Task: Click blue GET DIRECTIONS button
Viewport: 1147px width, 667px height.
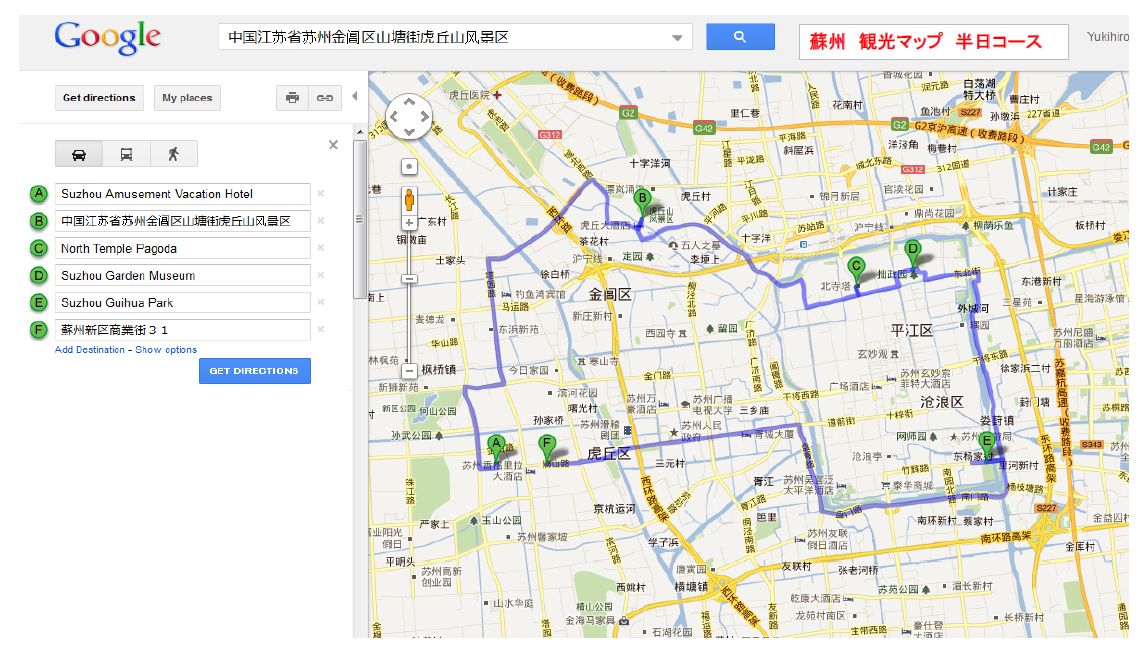Action: click(x=255, y=371)
